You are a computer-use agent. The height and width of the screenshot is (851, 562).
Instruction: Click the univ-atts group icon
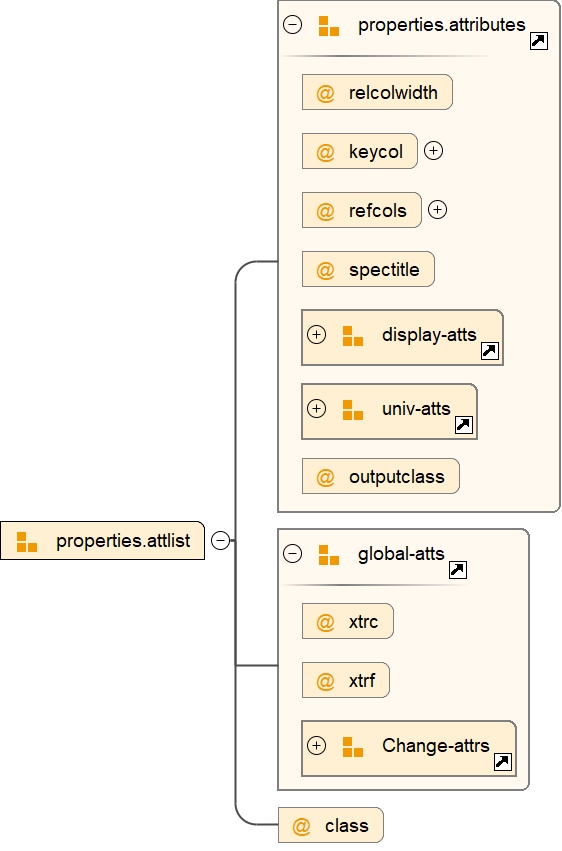click(x=353, y=410)
